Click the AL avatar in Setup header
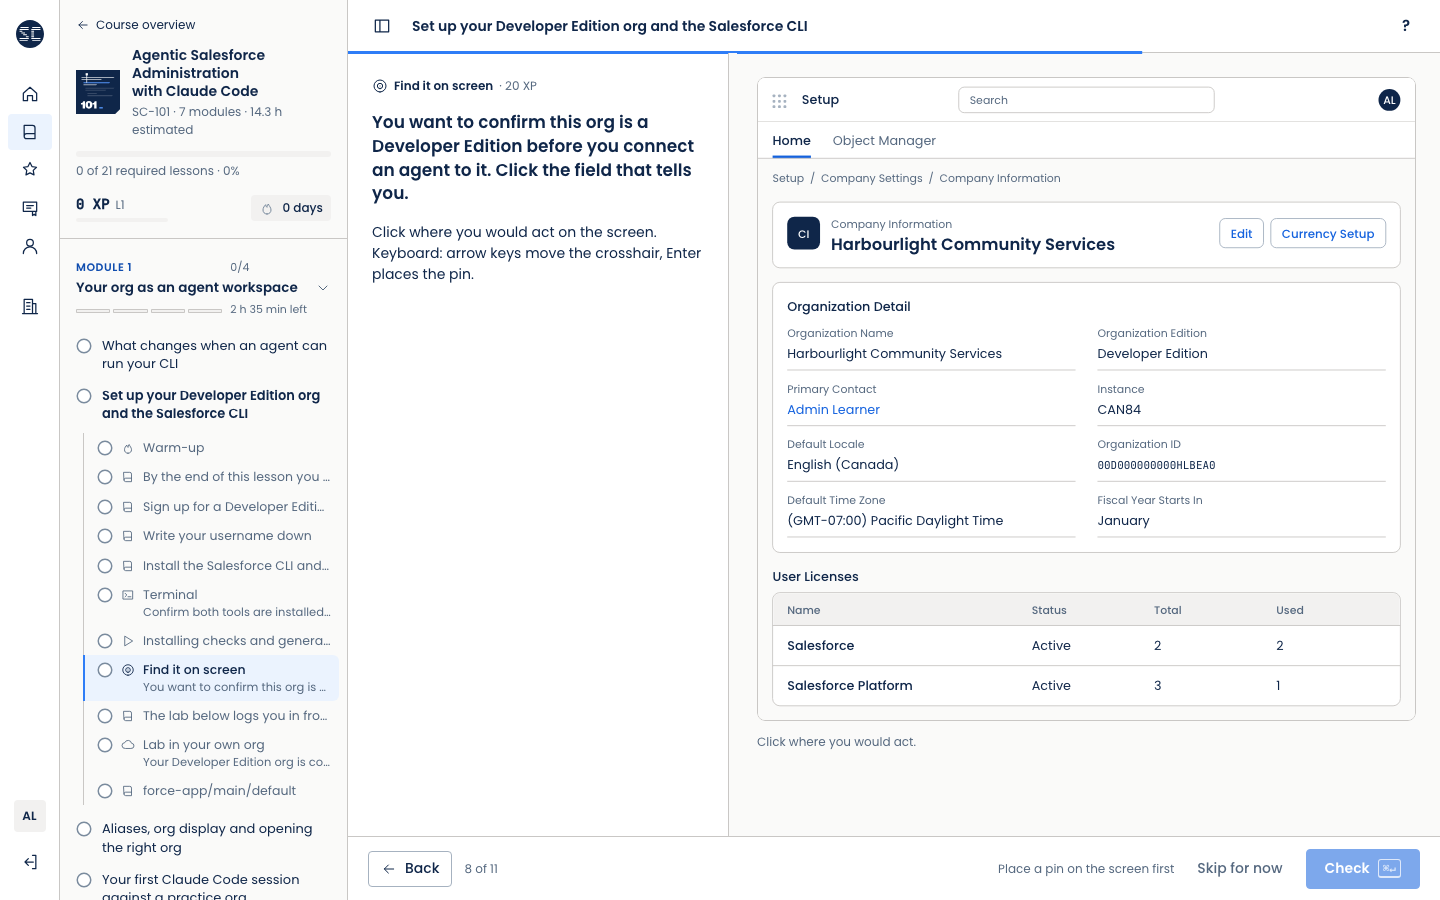Viewport: 1440px width, 900px height. click(x=1389, y=100)
